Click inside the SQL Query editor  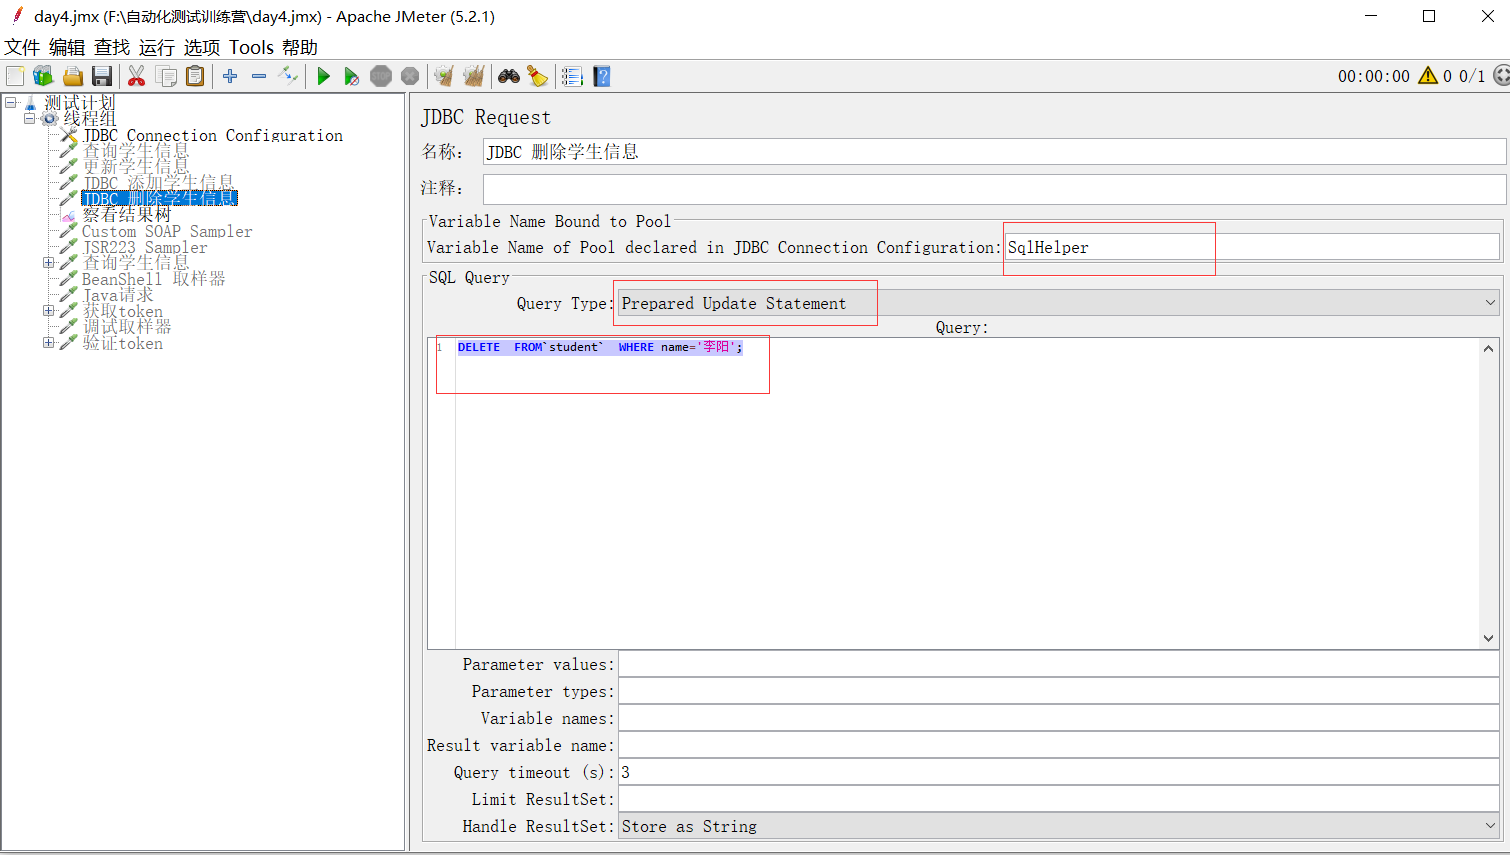(968, 493)
